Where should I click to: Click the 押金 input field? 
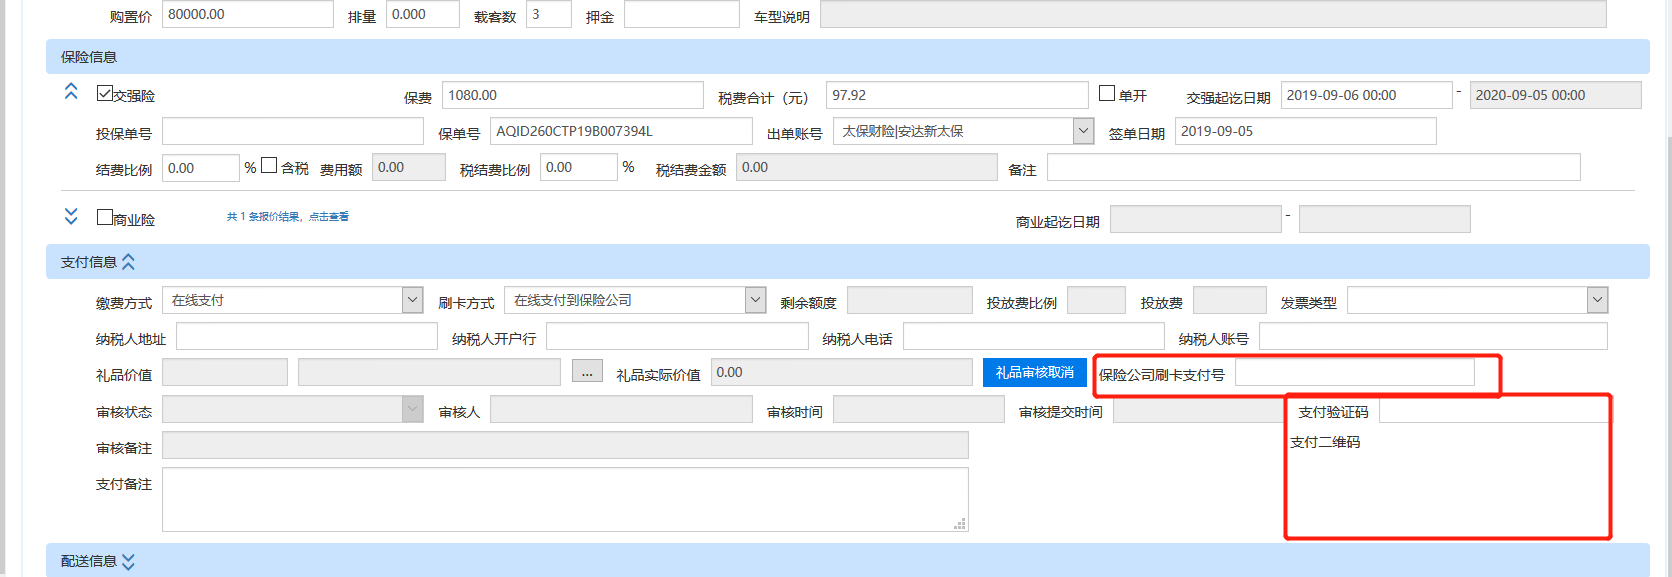coord(682,14)
